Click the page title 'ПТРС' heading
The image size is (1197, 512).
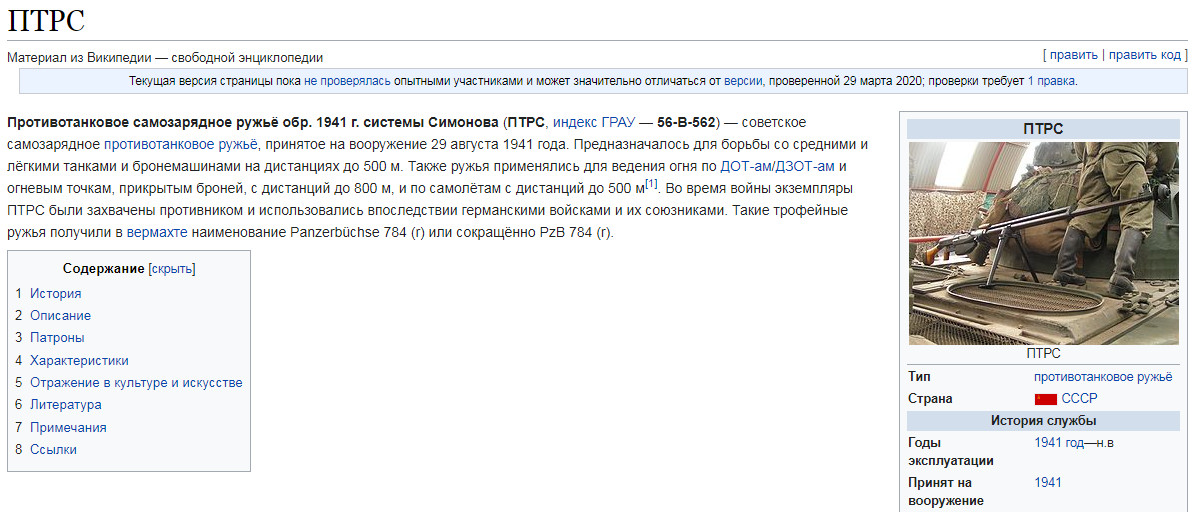tap(45, 21)
